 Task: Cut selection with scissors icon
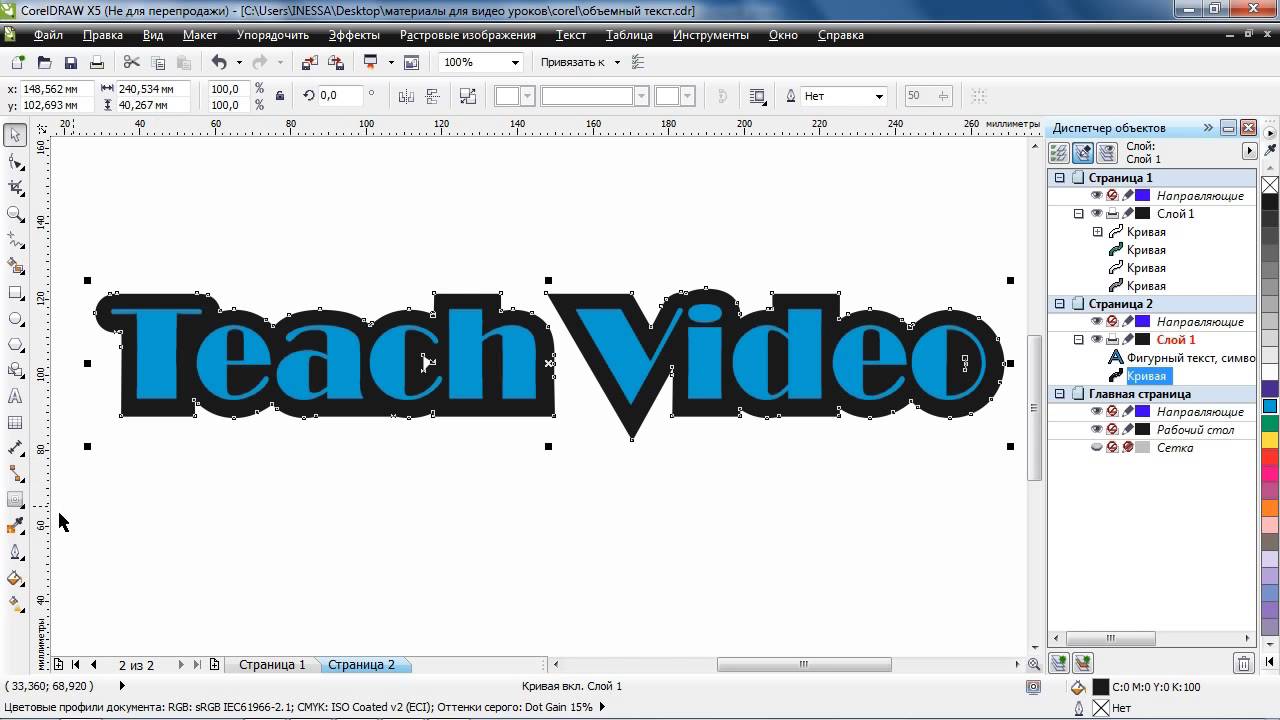pos(131,62)
